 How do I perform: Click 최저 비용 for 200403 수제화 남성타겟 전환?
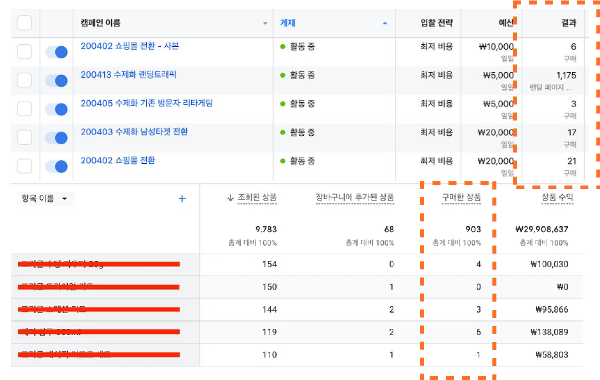437,132
